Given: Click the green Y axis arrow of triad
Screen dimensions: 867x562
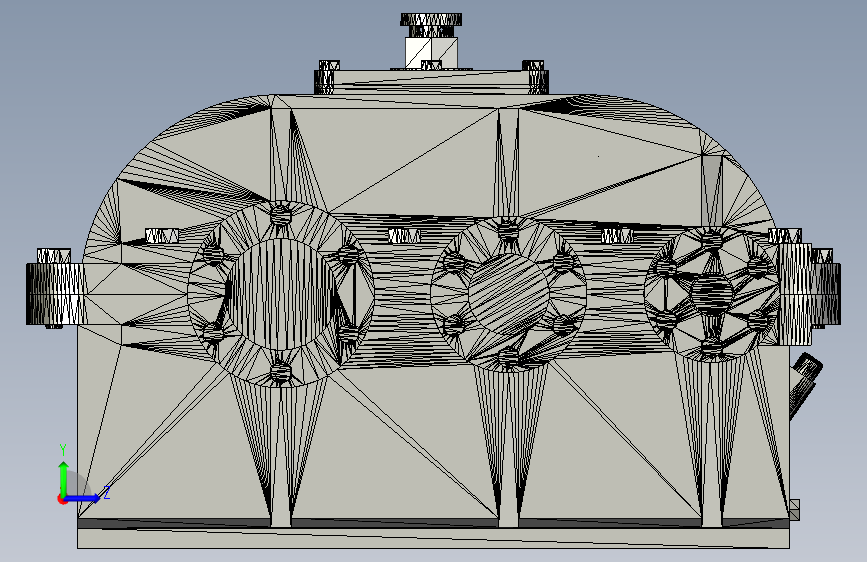Looking at the screenshot, I should pyautogui.click(x=64, y=478).
